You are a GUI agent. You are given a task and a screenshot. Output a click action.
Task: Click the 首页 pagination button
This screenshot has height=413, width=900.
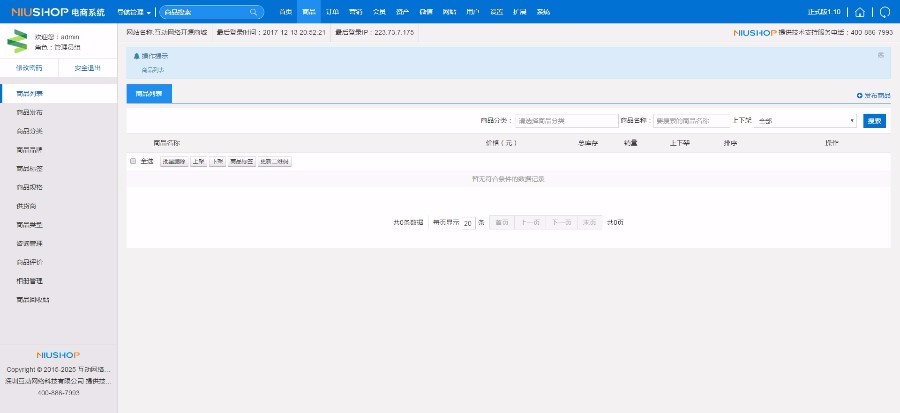502,223
